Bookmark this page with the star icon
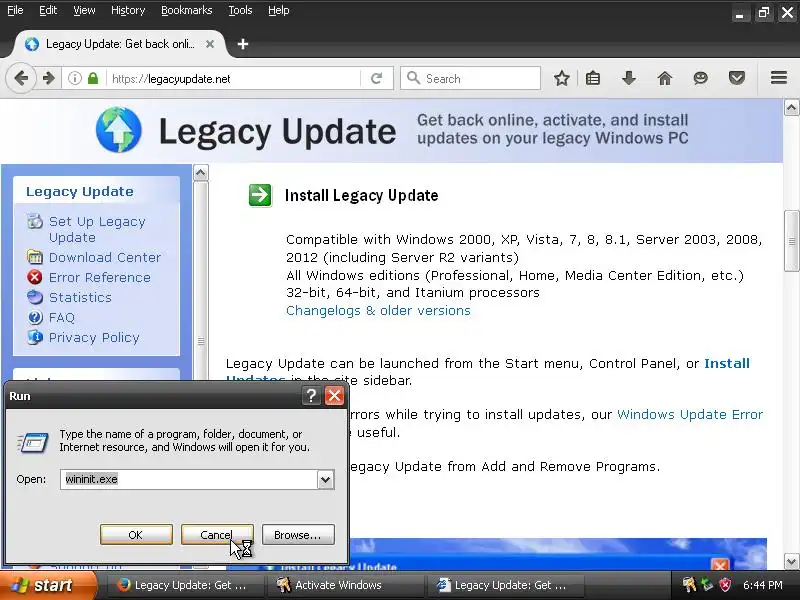This screenshot has height=600, width=800. click(x=561, y=79)
